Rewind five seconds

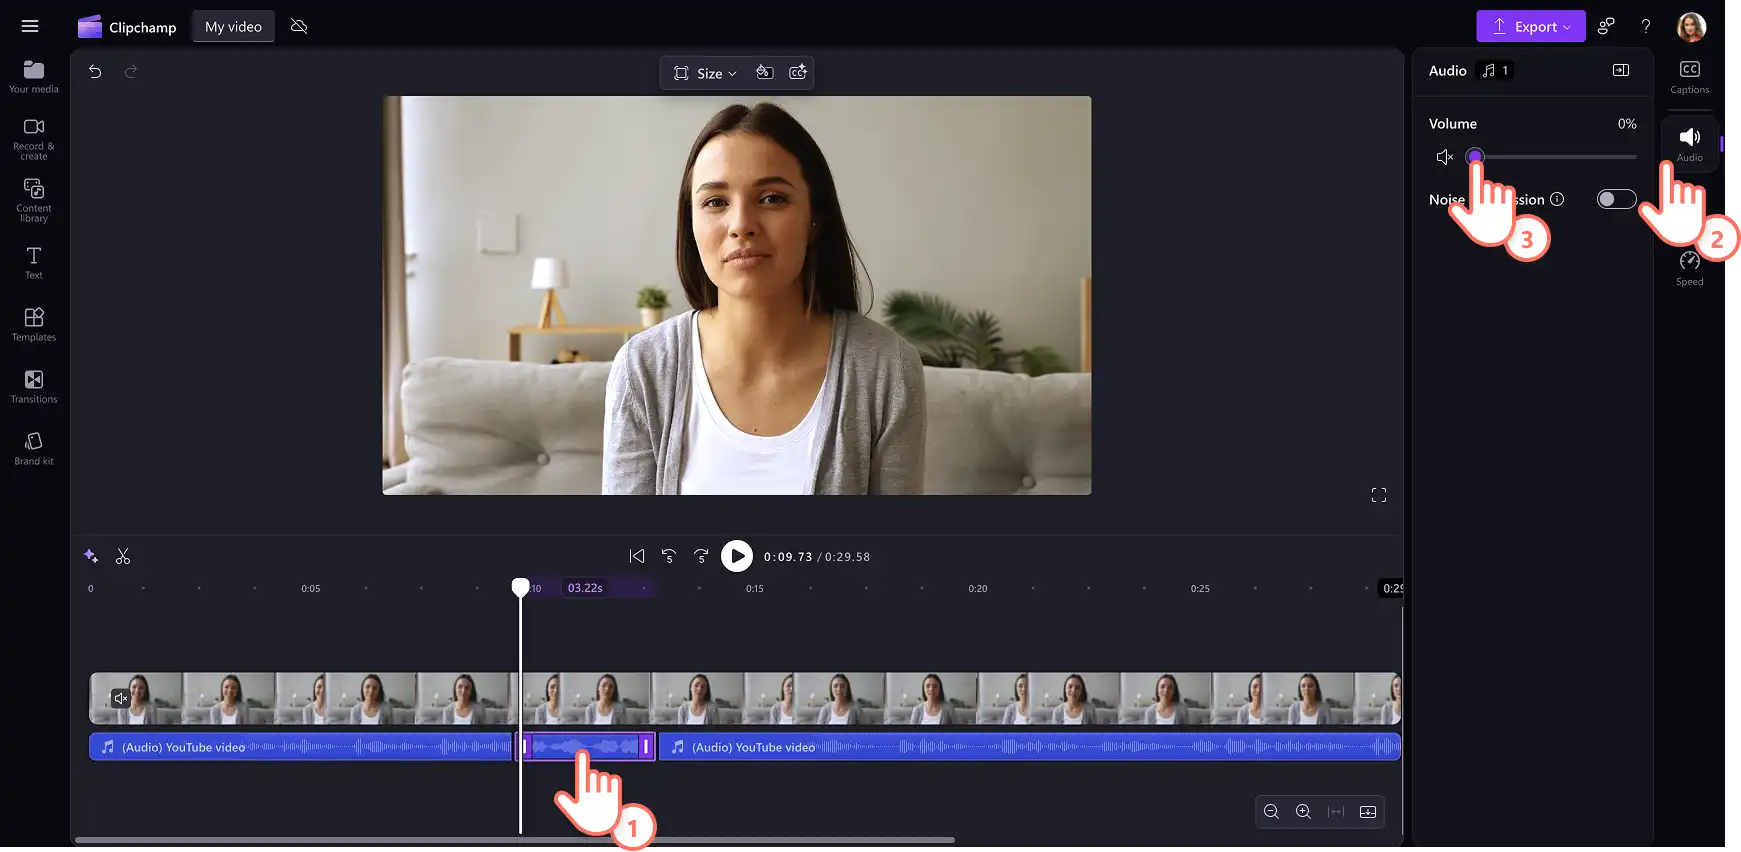click(x=669, y=556)
